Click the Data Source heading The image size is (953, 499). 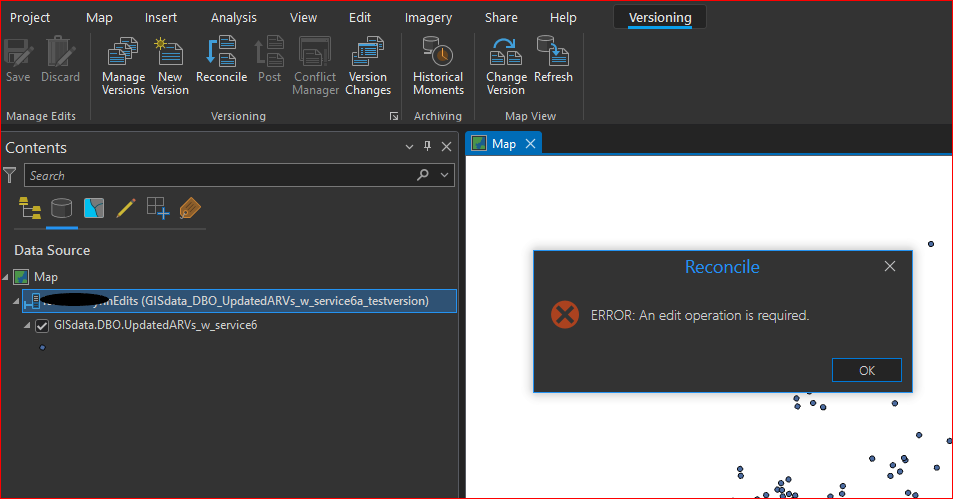pos(52,250)
